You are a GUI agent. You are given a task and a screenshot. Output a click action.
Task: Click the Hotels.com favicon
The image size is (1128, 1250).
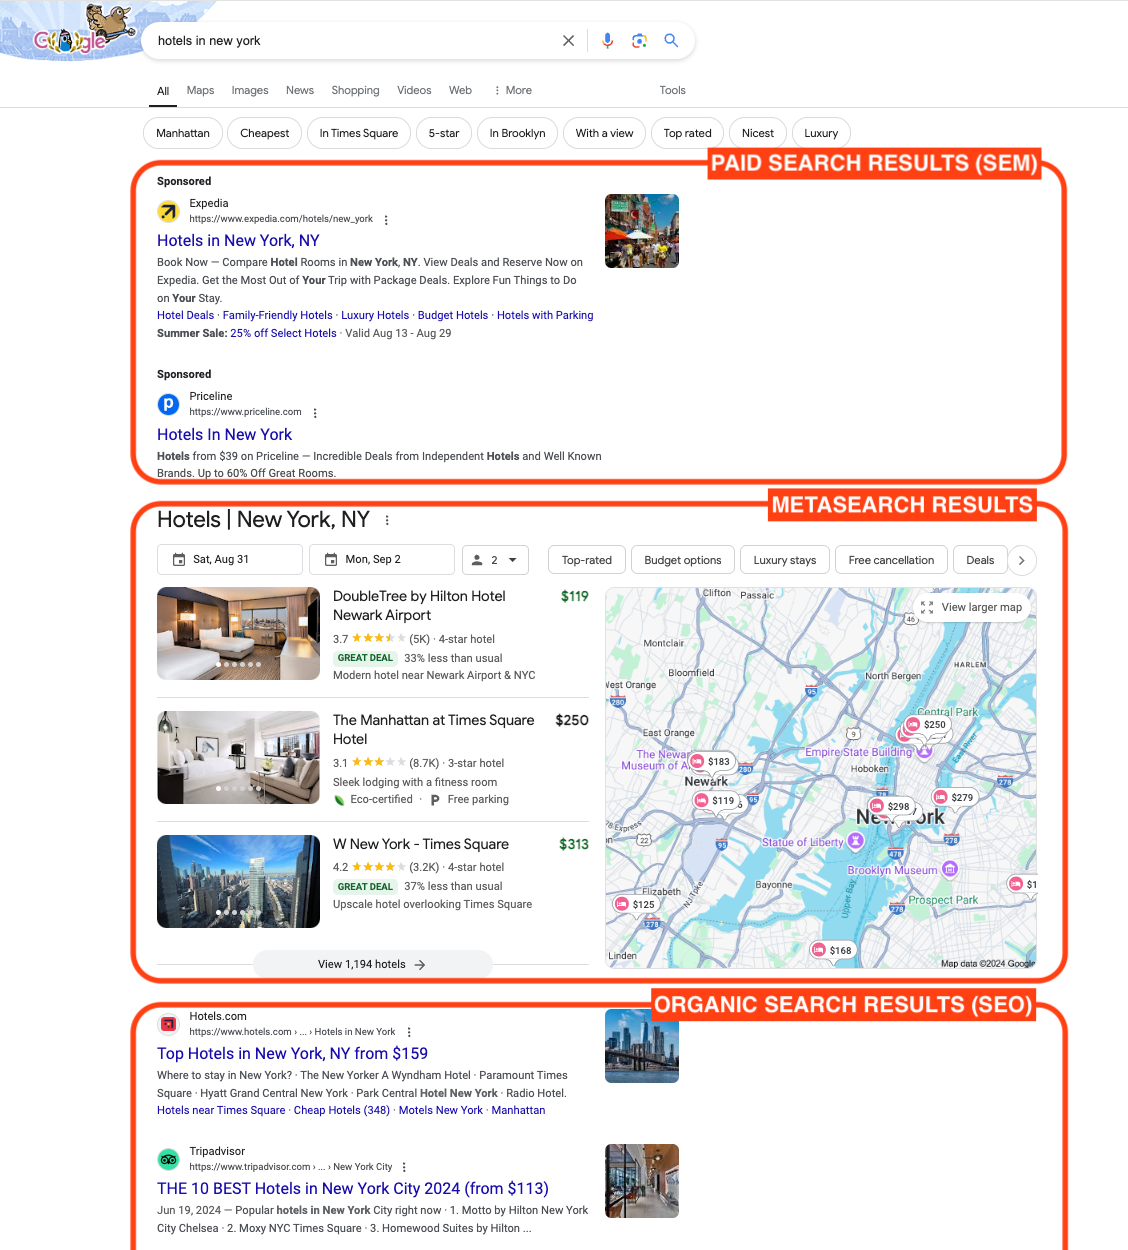point(168,1024)
